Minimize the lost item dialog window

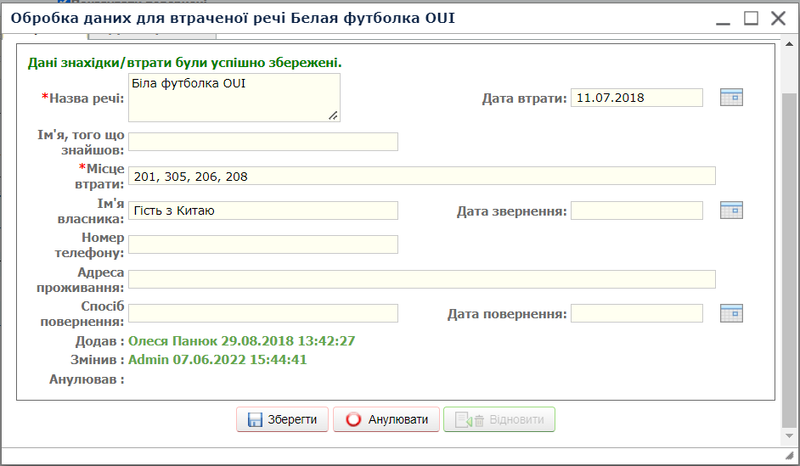click(x=724, y=18)
